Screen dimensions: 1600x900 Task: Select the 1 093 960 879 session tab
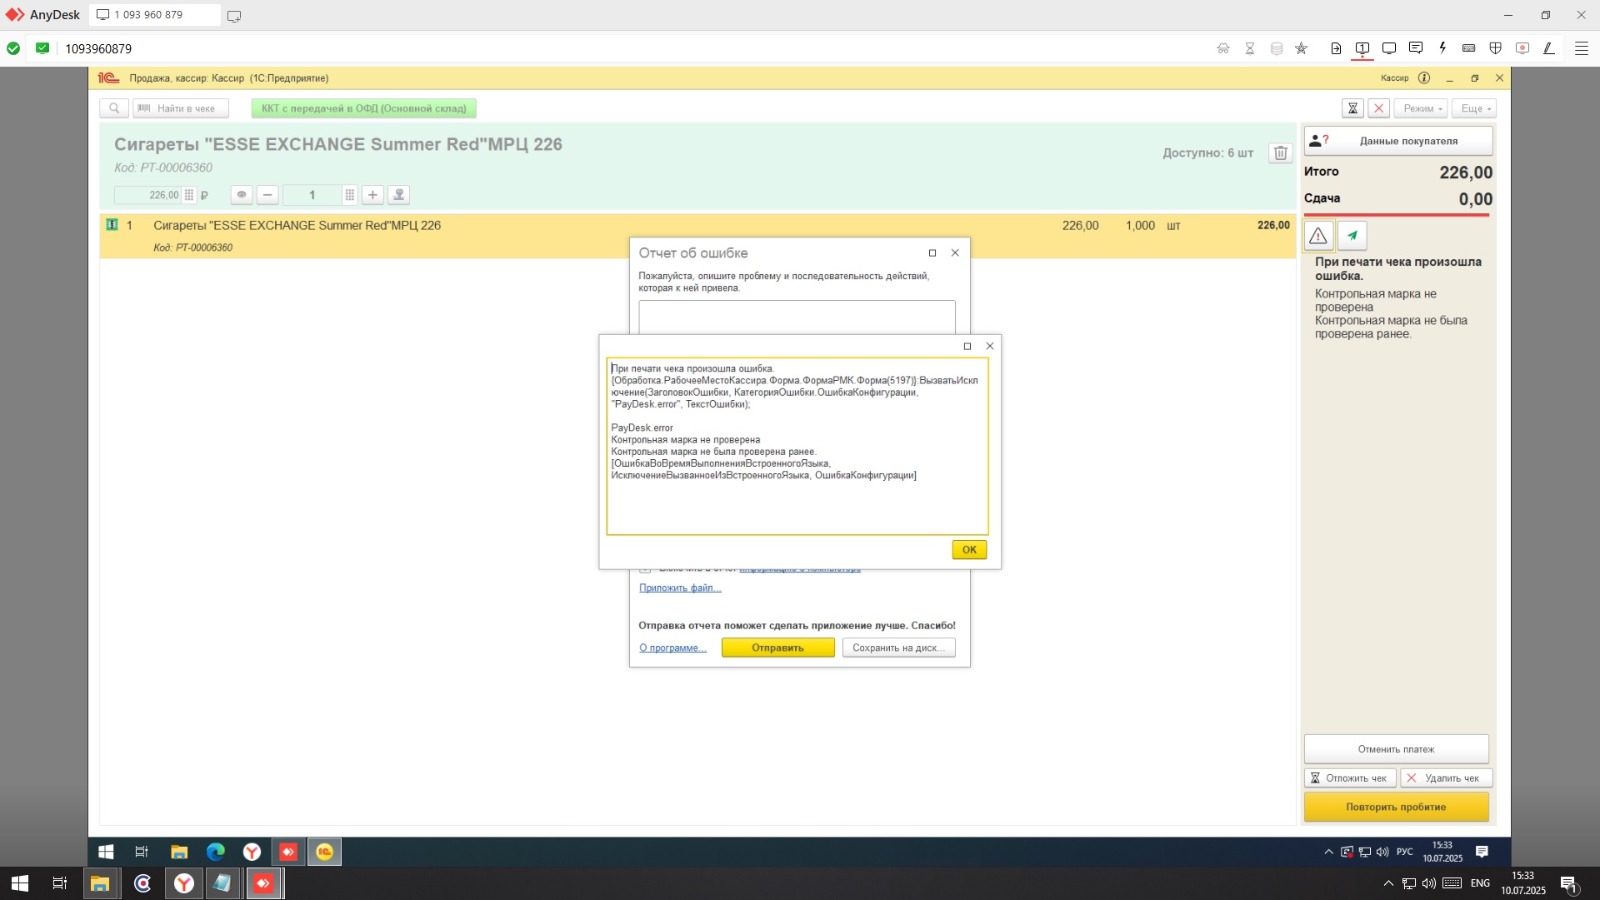click(x=154, y=15)
